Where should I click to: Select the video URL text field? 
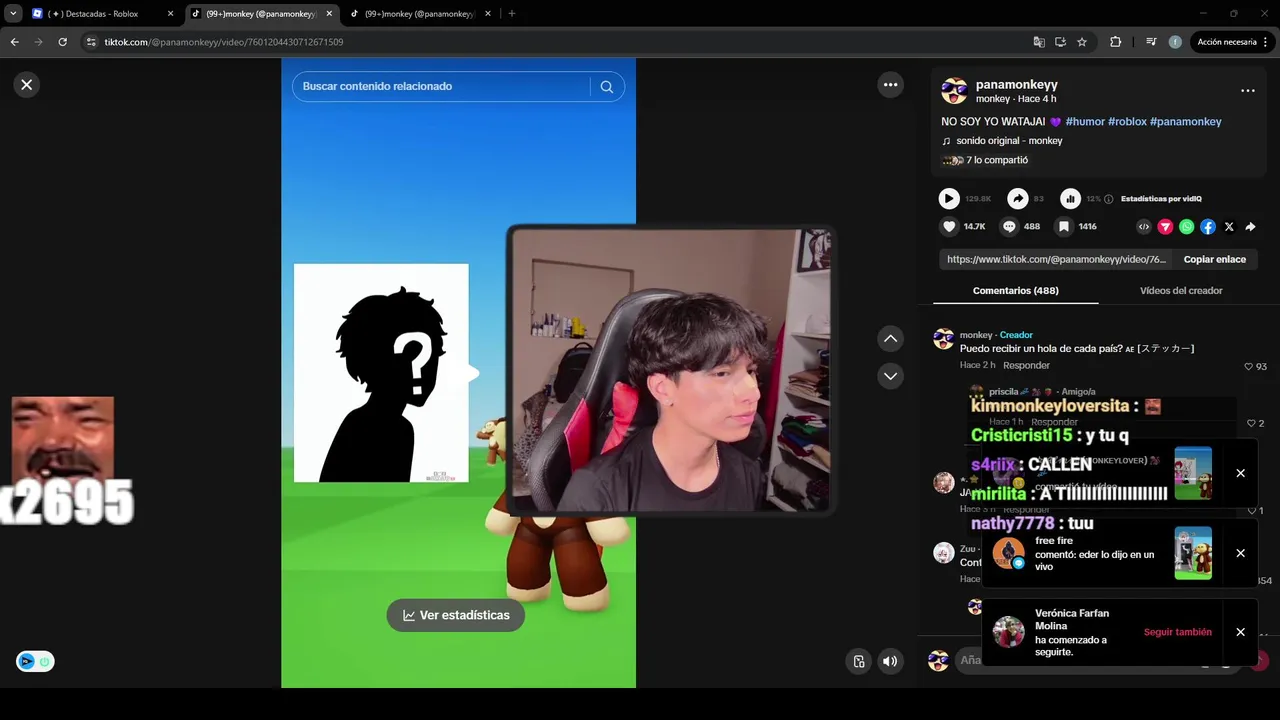[1056, 260]
